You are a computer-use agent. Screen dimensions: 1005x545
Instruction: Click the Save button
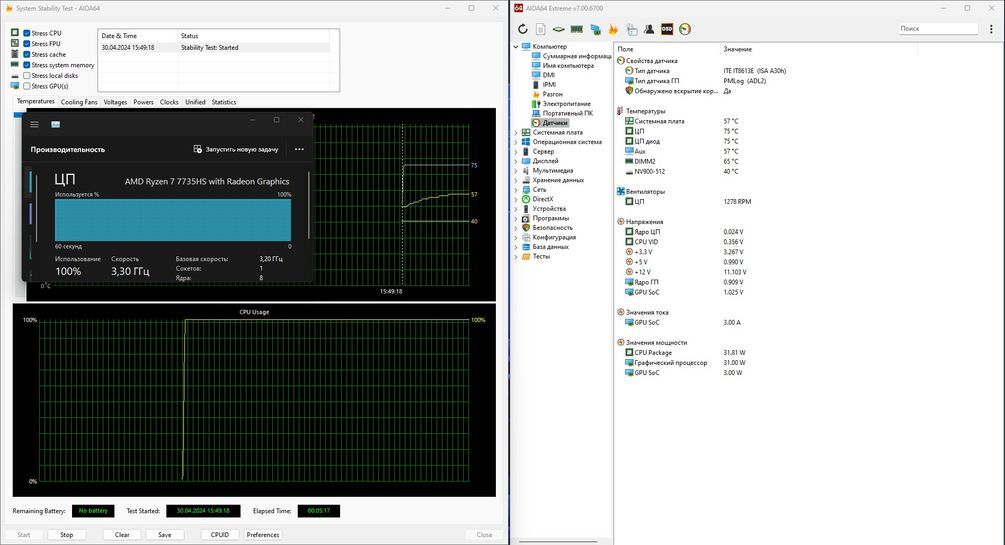coord(165,534)
